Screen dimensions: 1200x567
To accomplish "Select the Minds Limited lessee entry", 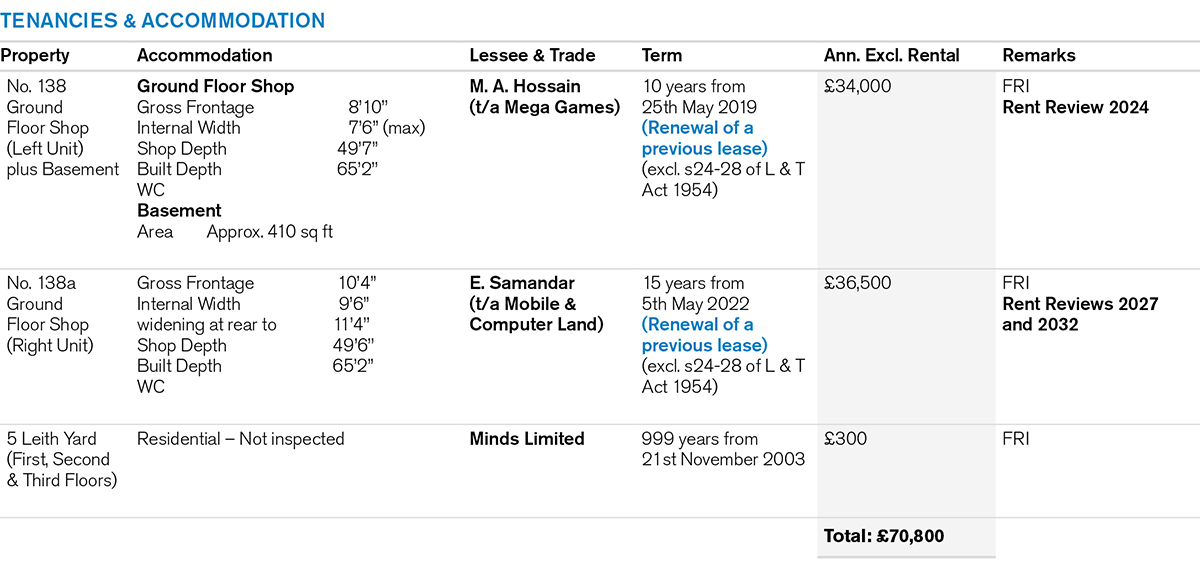I will click(527, 439).
